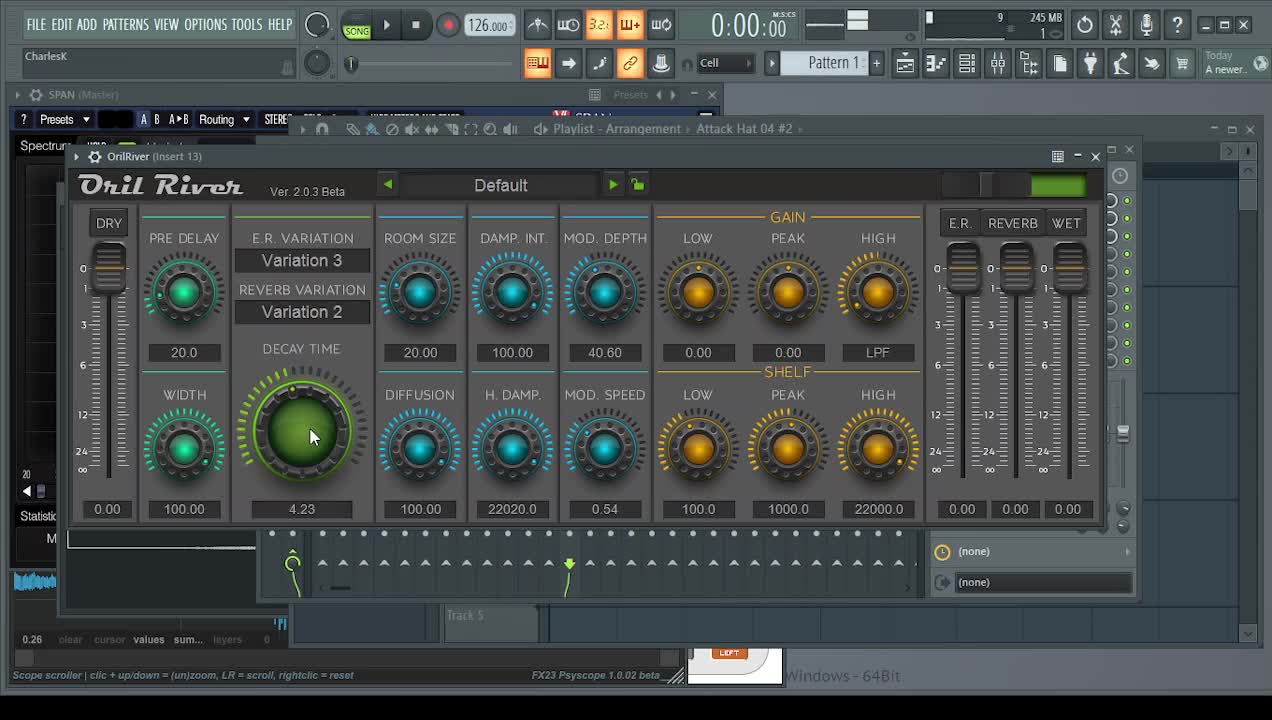Click the Room Size value field

coord(420,353)
